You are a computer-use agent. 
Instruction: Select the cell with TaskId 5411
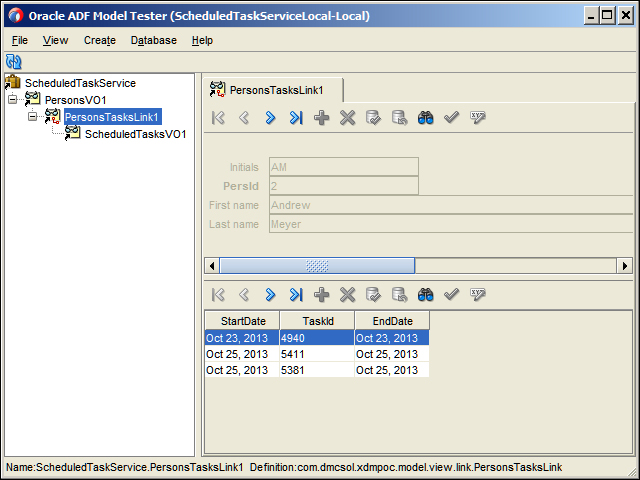point(317,354)
